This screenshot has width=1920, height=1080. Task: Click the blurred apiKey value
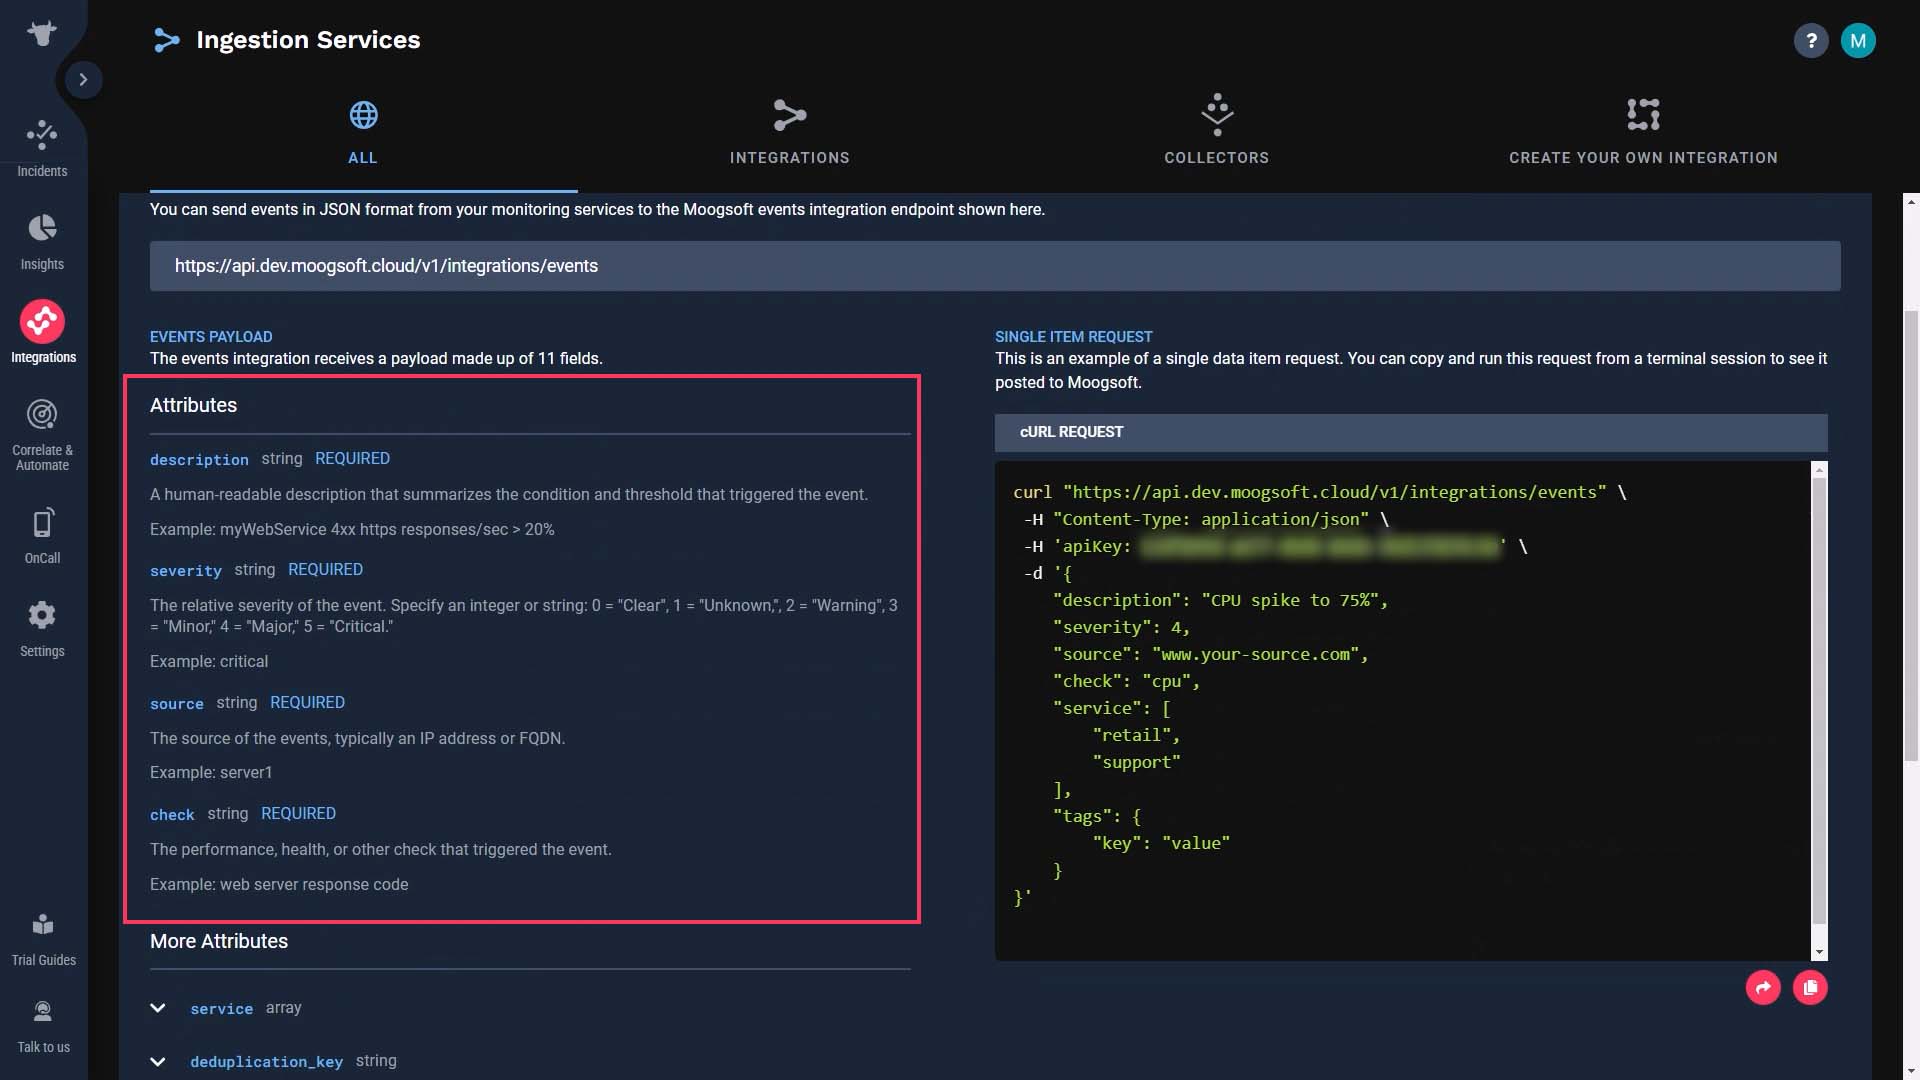1321,546
